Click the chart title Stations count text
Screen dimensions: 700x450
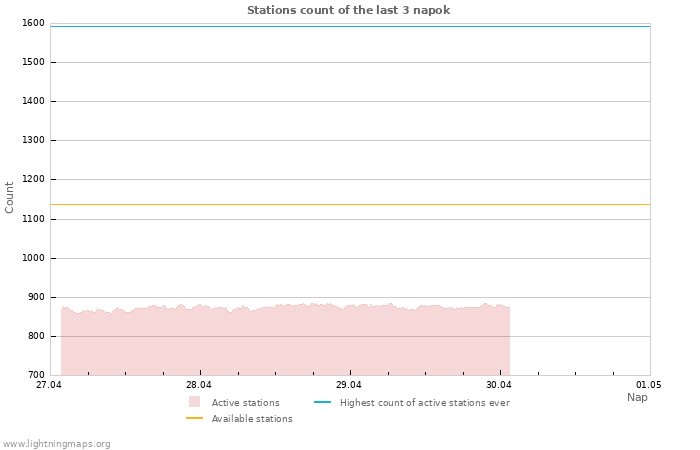(x=348, y=10)
